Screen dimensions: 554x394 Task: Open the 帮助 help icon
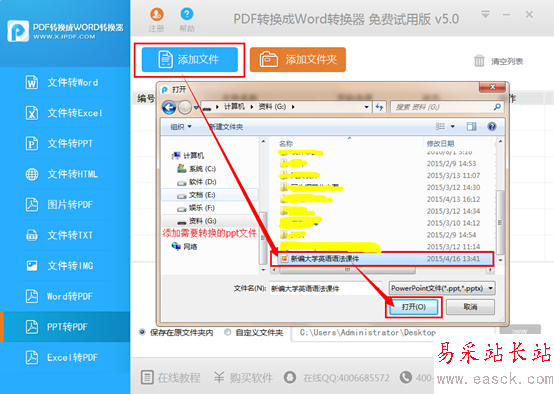(x=187, y=14)
